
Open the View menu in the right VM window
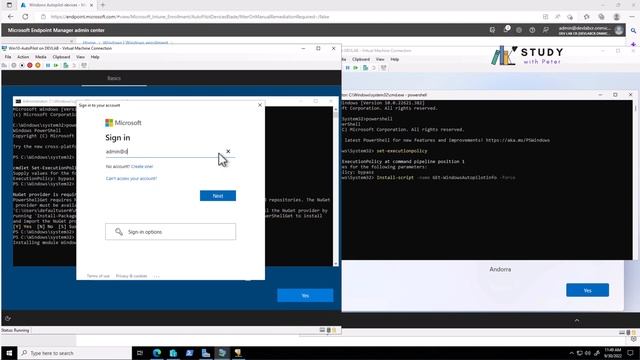(x=380, y=59)
